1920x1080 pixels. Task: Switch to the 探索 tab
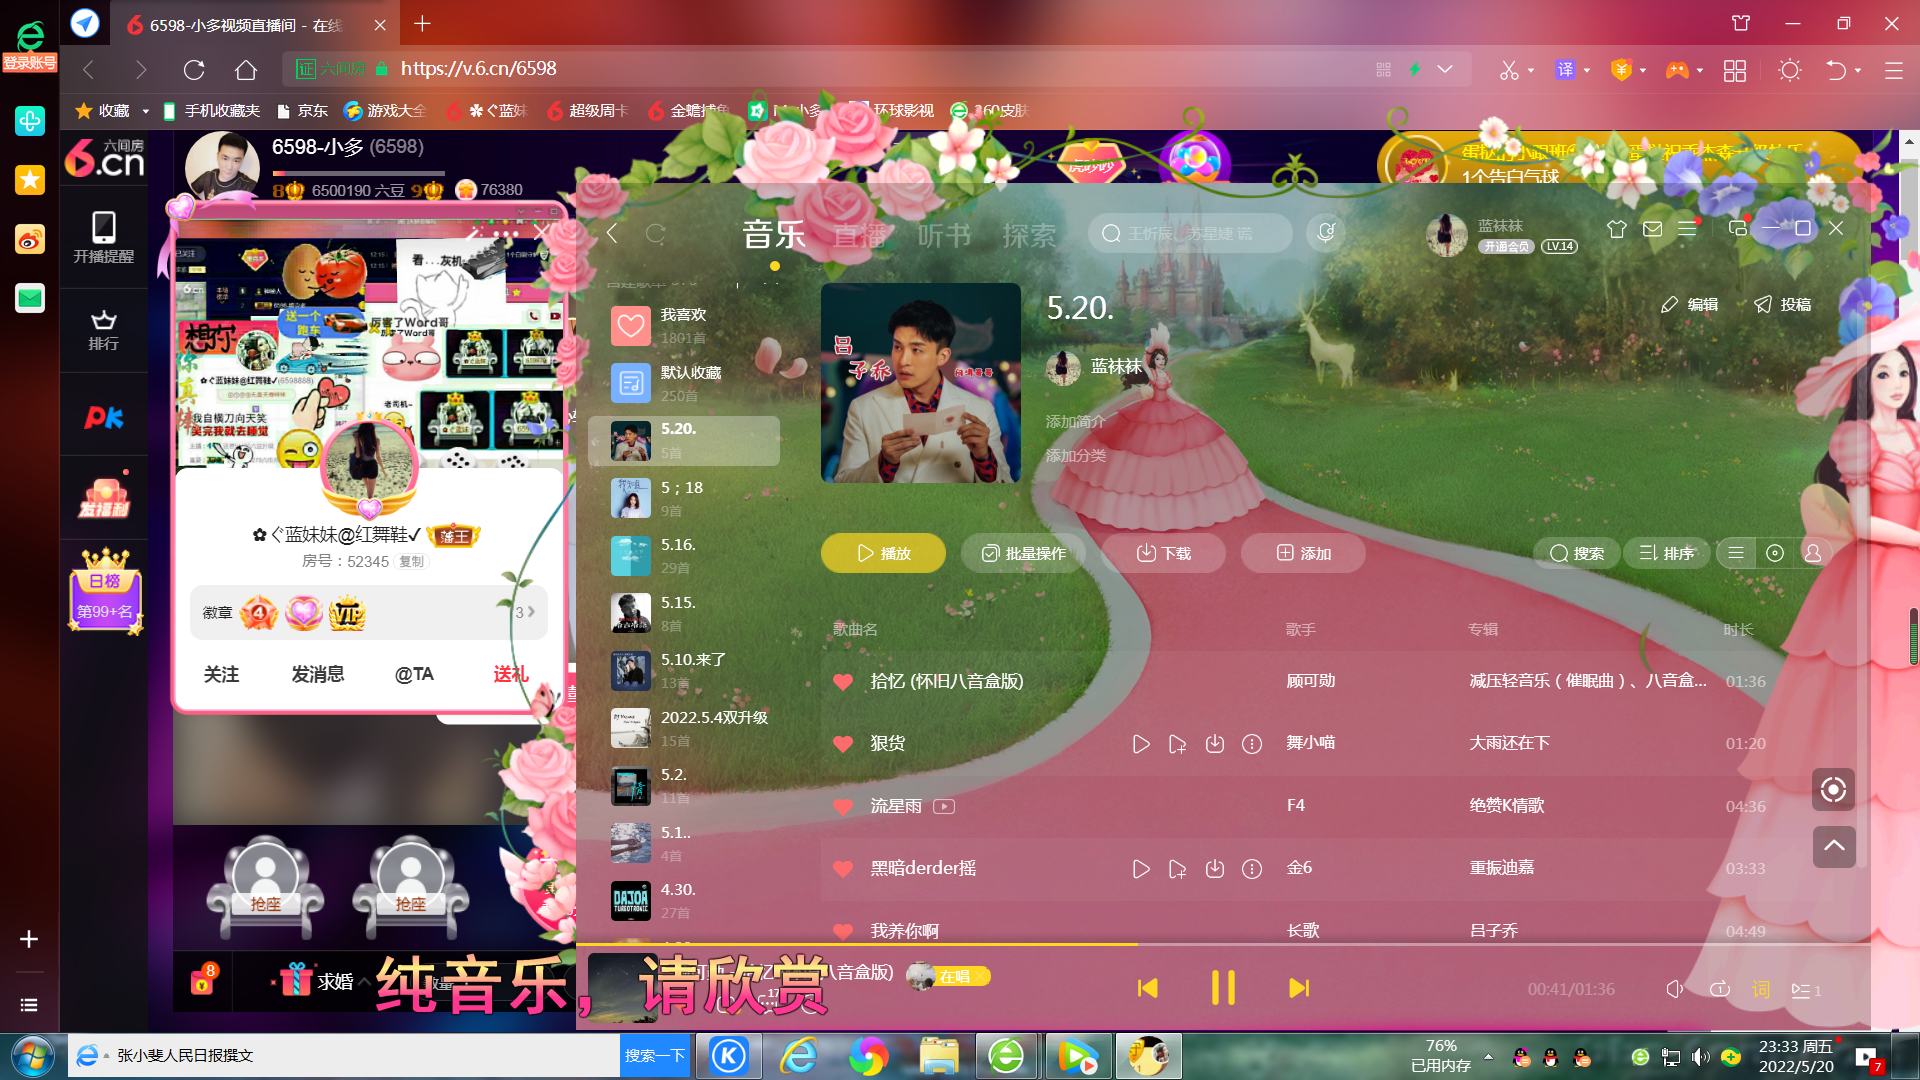1029,235
